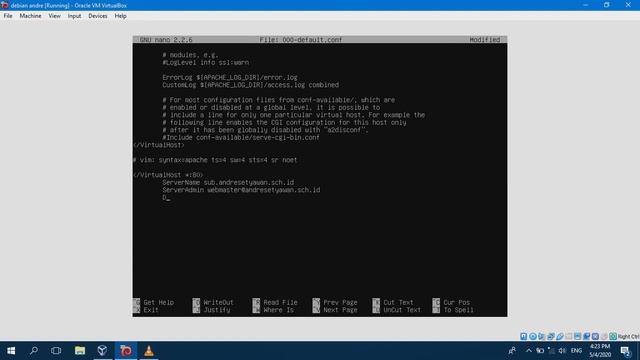Screen dimensions: 640x360
Task: Click the '#LogLevel info ssl:warn' line
Action: [206, 62]
